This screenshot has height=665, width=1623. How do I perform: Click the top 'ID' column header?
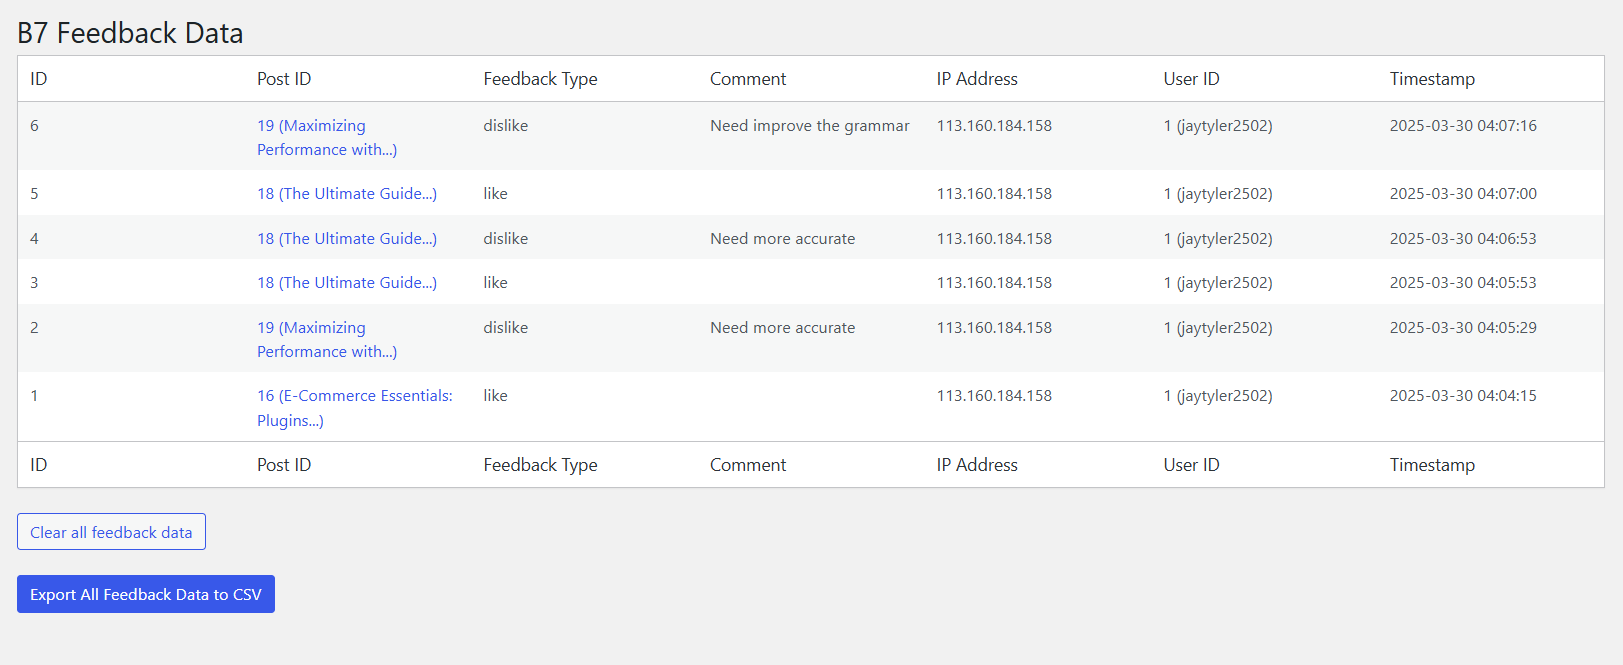[39, 79]
